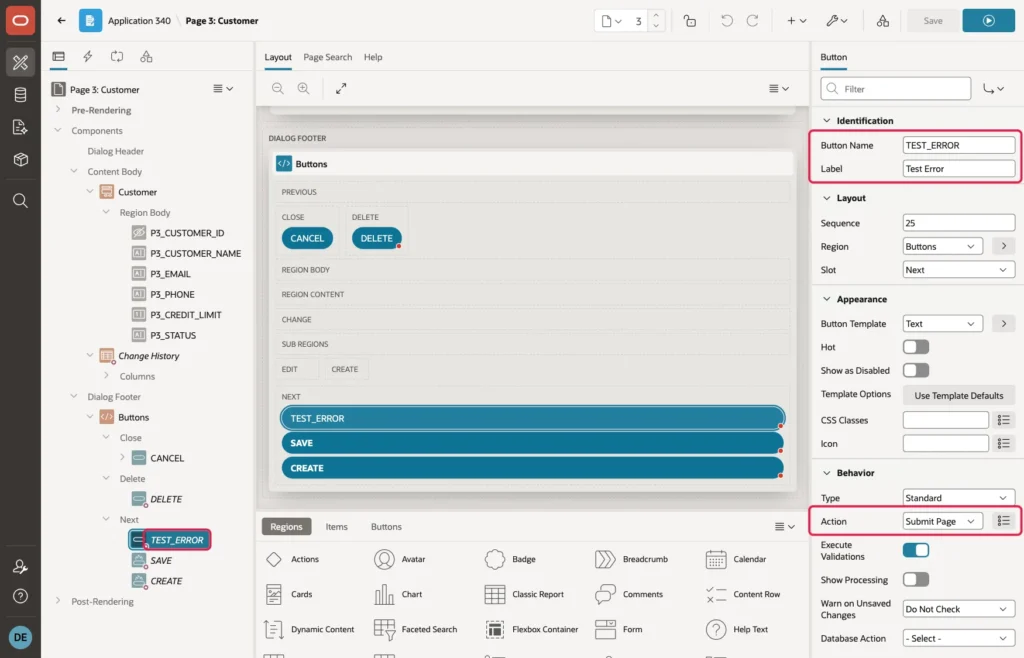1024x658 pixels.
Task: Open Page Shared Components tab icon
Action: coord(146,57)
